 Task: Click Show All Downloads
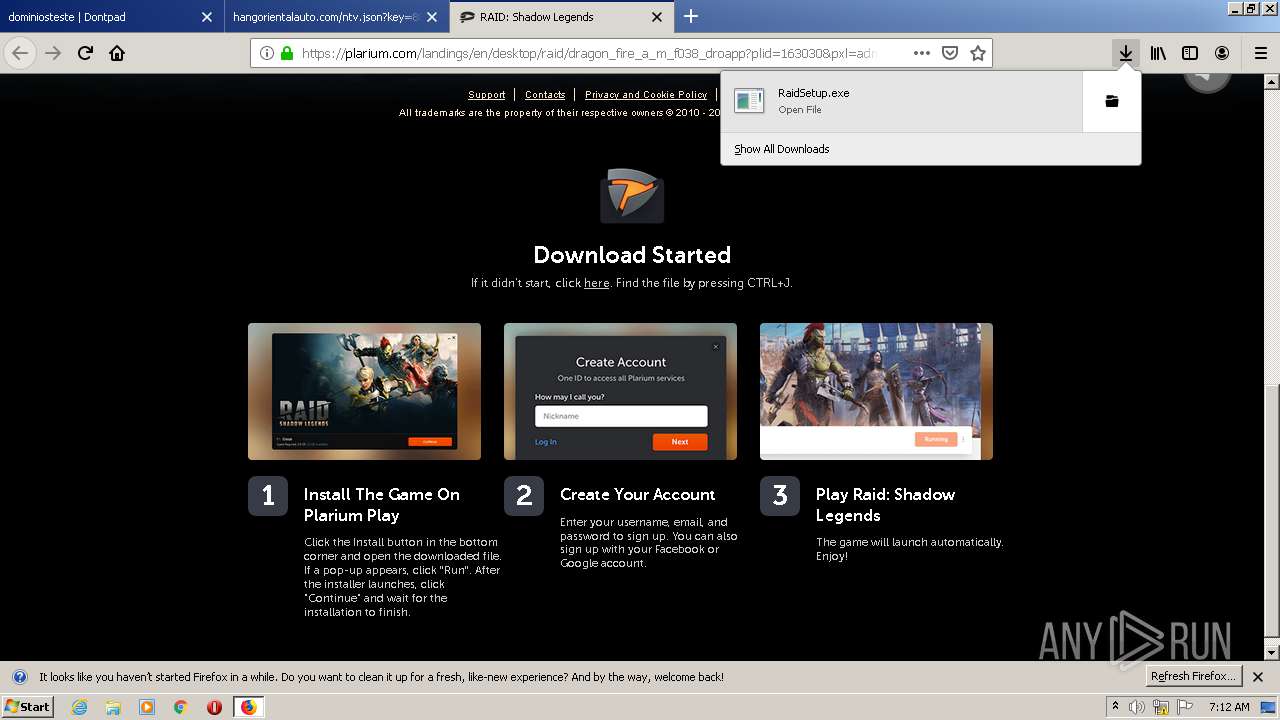click(782, 149)
